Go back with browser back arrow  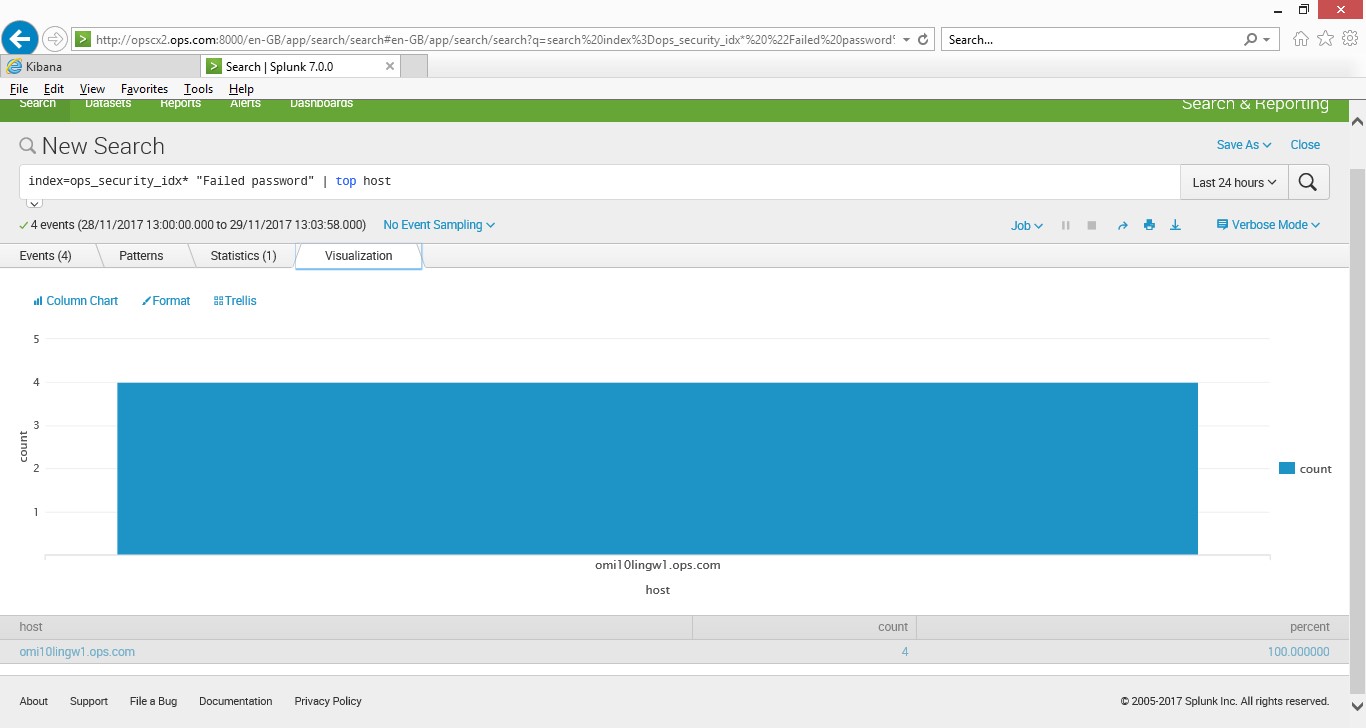pos(20,38)
